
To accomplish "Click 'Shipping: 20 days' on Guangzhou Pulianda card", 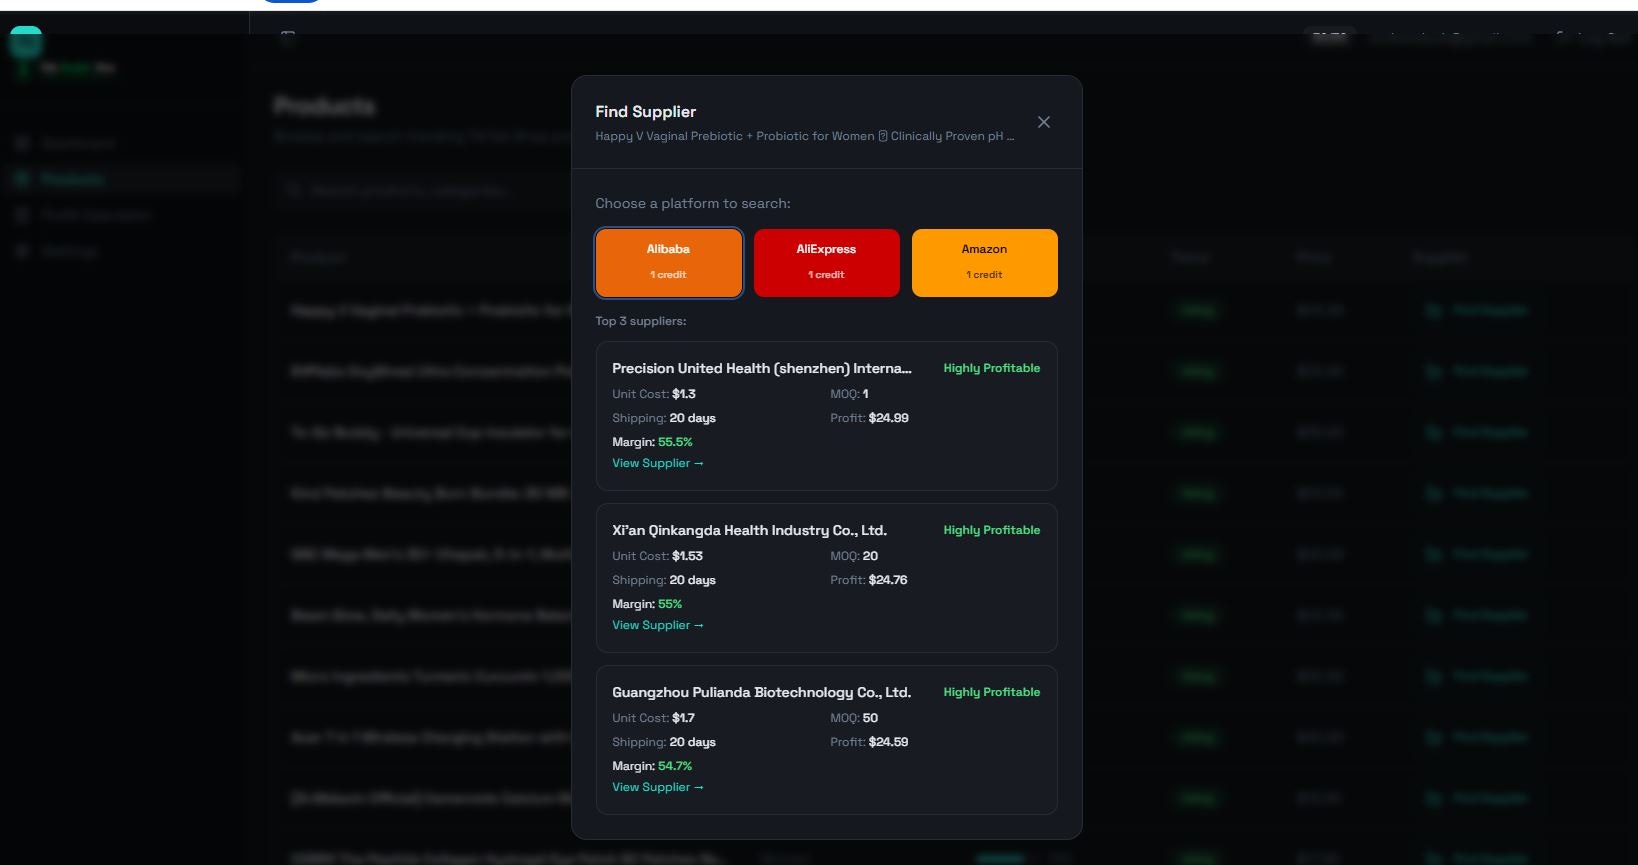I will click(664, 742).
